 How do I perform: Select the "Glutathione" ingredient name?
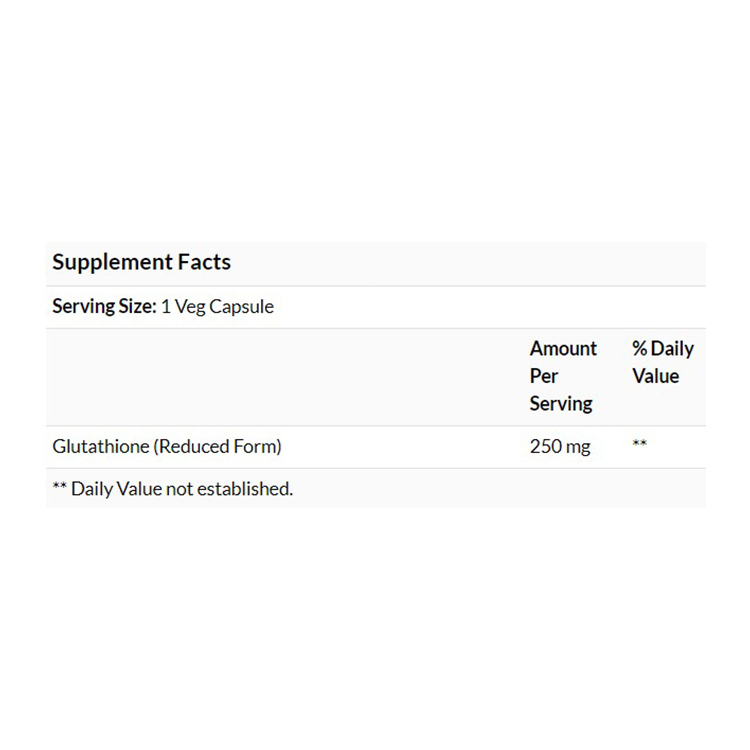click(x=100, y=447)
